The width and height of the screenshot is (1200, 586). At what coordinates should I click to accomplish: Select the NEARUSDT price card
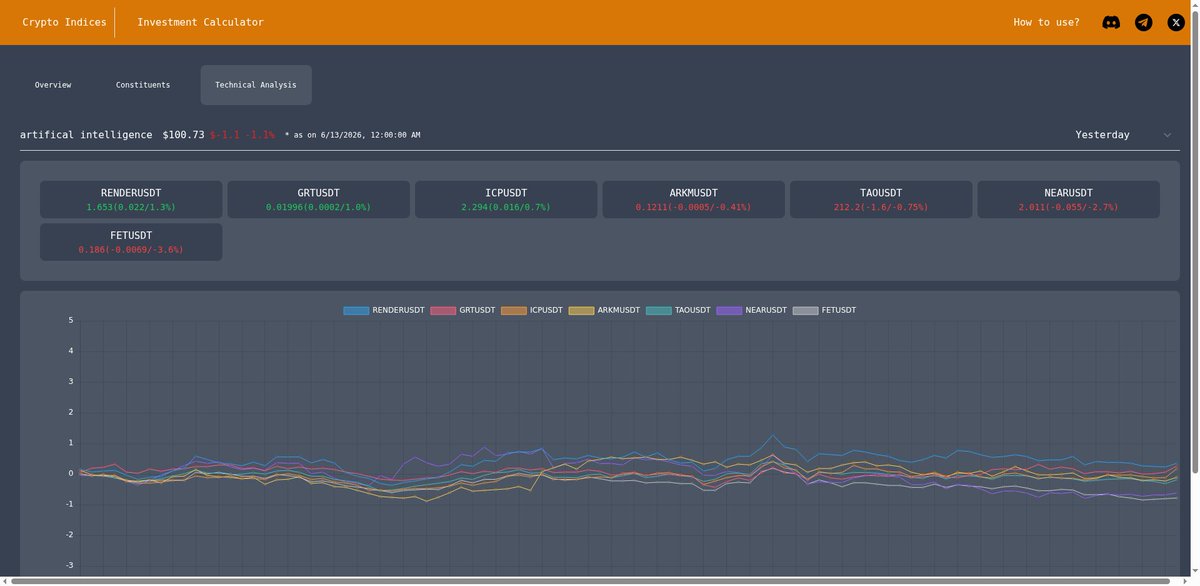click(1068, 199)
